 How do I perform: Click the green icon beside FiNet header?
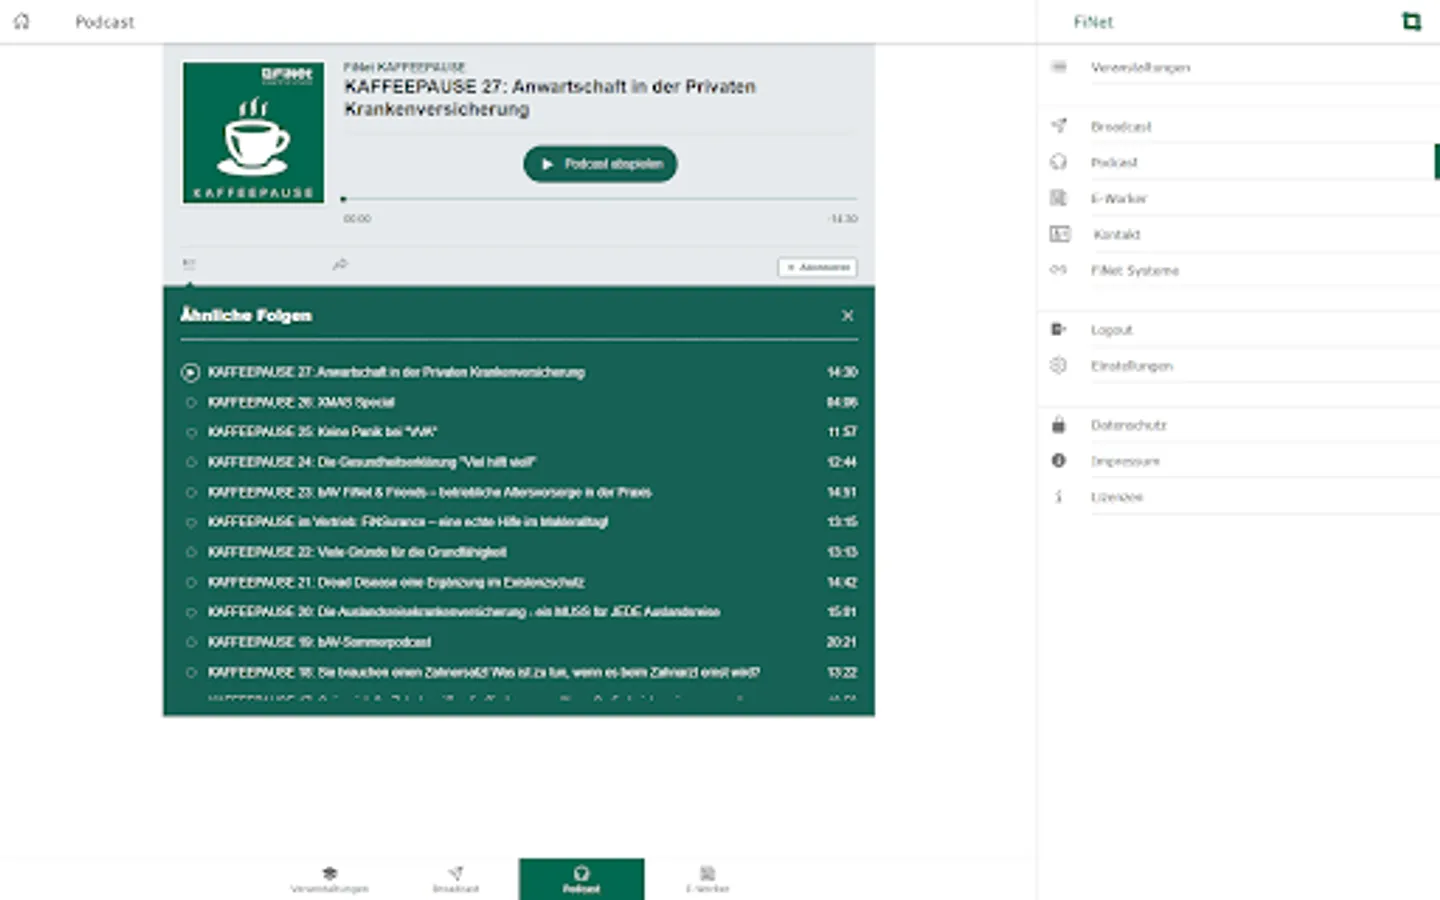pyautogui.click(x=1411, y=21)
